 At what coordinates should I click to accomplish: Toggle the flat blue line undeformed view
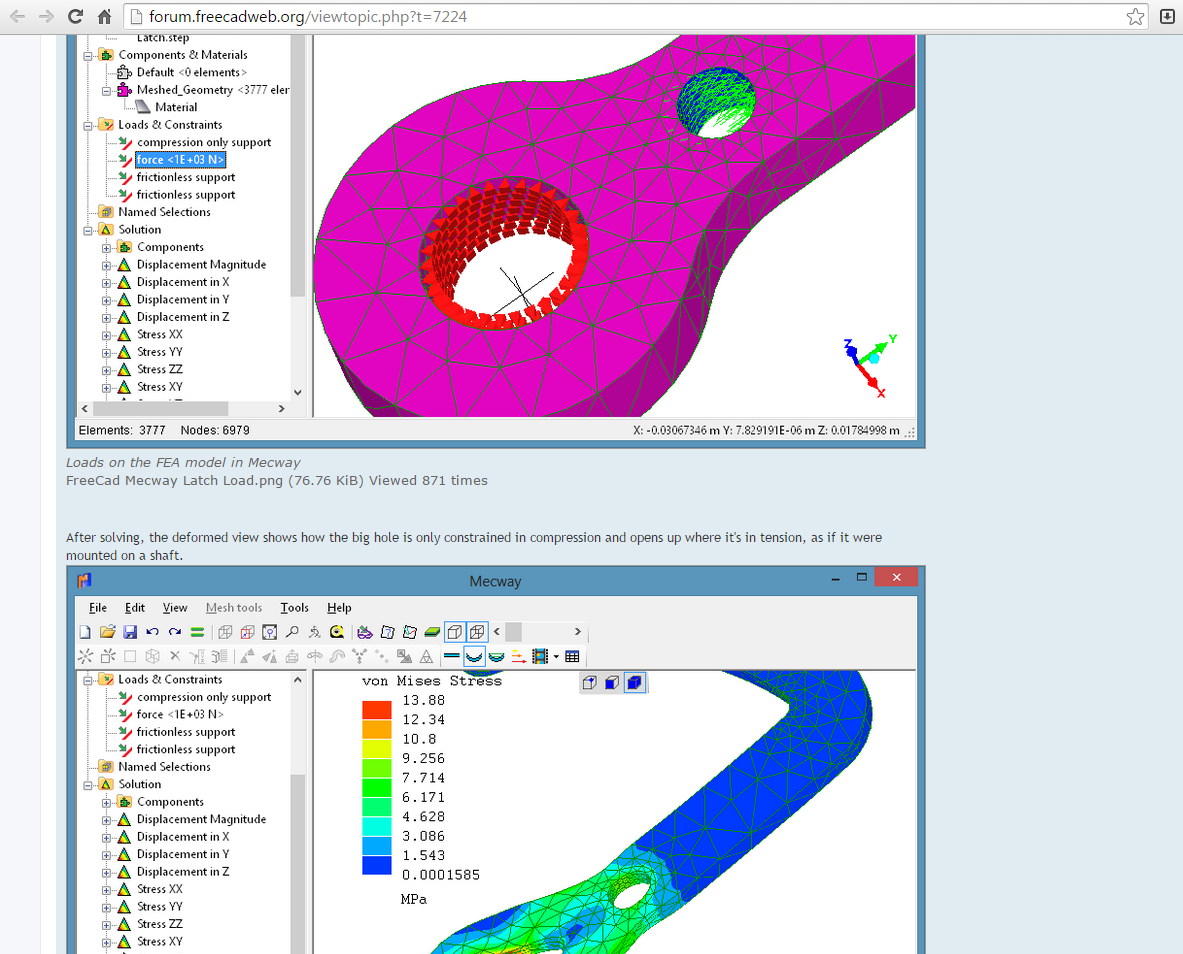(452, 657)
